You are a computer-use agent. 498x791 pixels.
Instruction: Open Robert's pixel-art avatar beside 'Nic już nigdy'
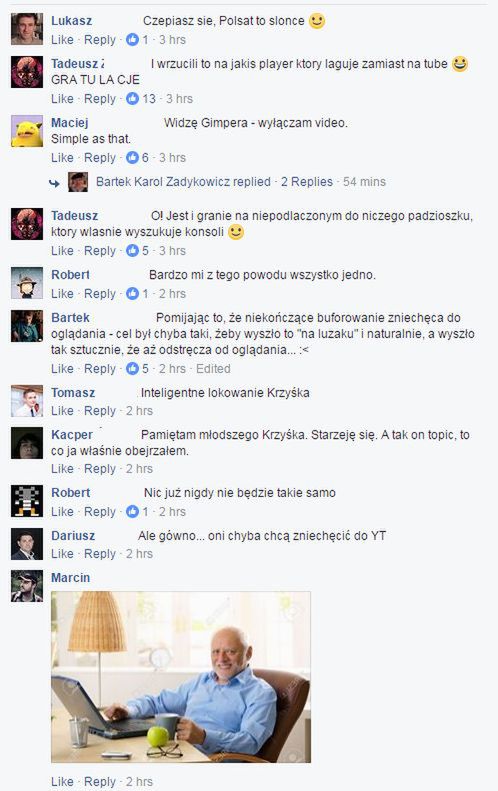27,501
